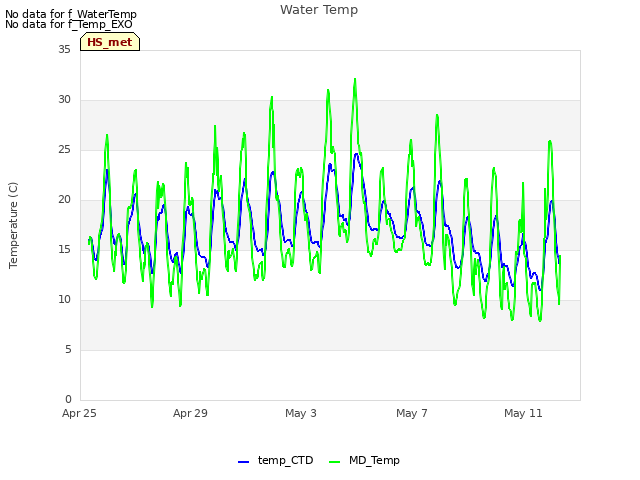Click the May 3 x-axis tick label
The height and width of the screenshot is (480, 640).
pos(301,413)
